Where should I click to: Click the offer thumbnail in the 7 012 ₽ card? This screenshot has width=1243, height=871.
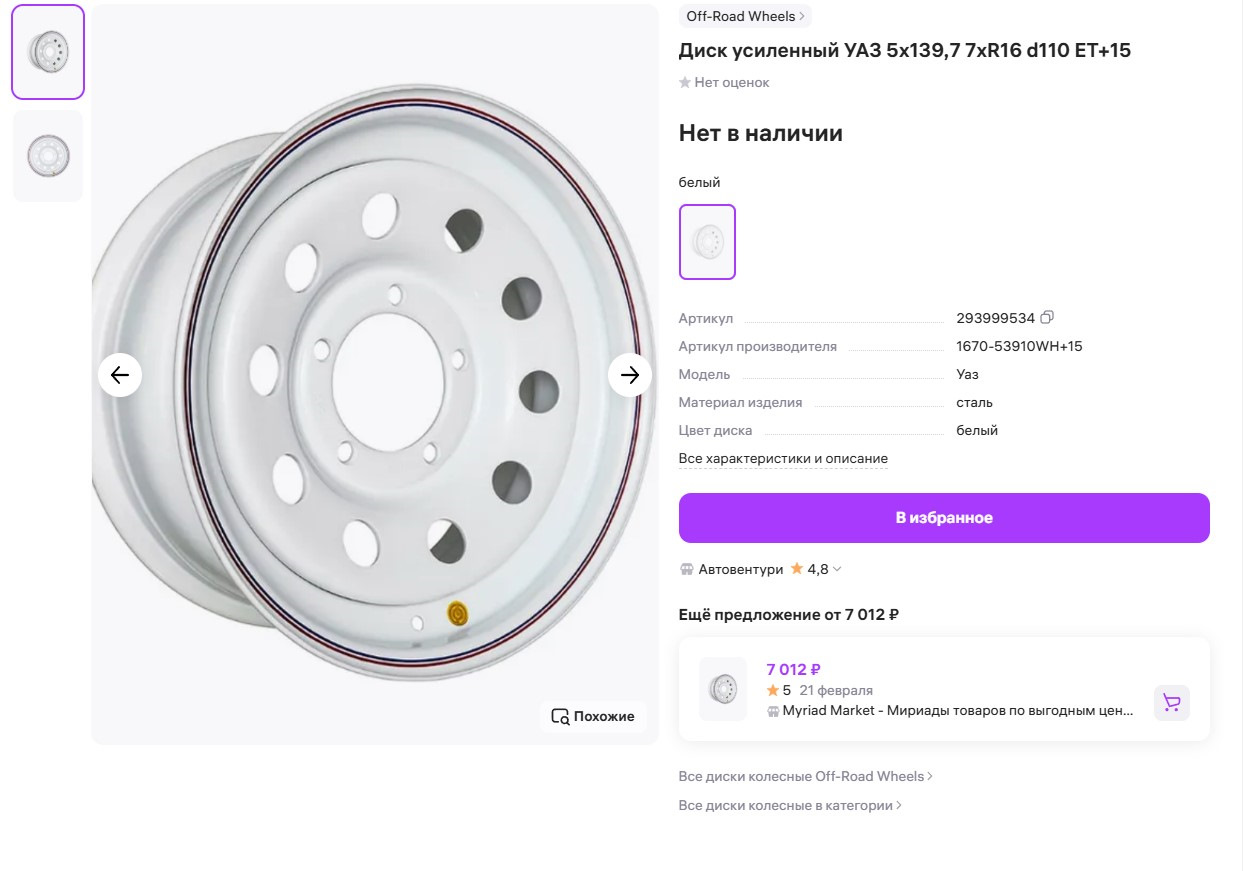coord(722,689)
